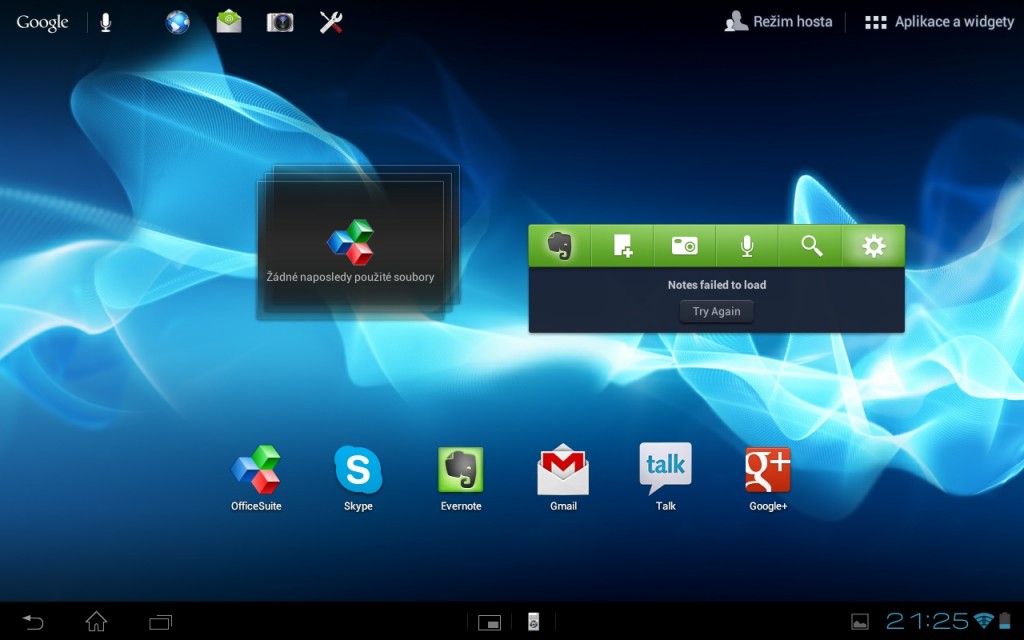Check the Wi-Fi signal indicator

click(x=983, y=621)
